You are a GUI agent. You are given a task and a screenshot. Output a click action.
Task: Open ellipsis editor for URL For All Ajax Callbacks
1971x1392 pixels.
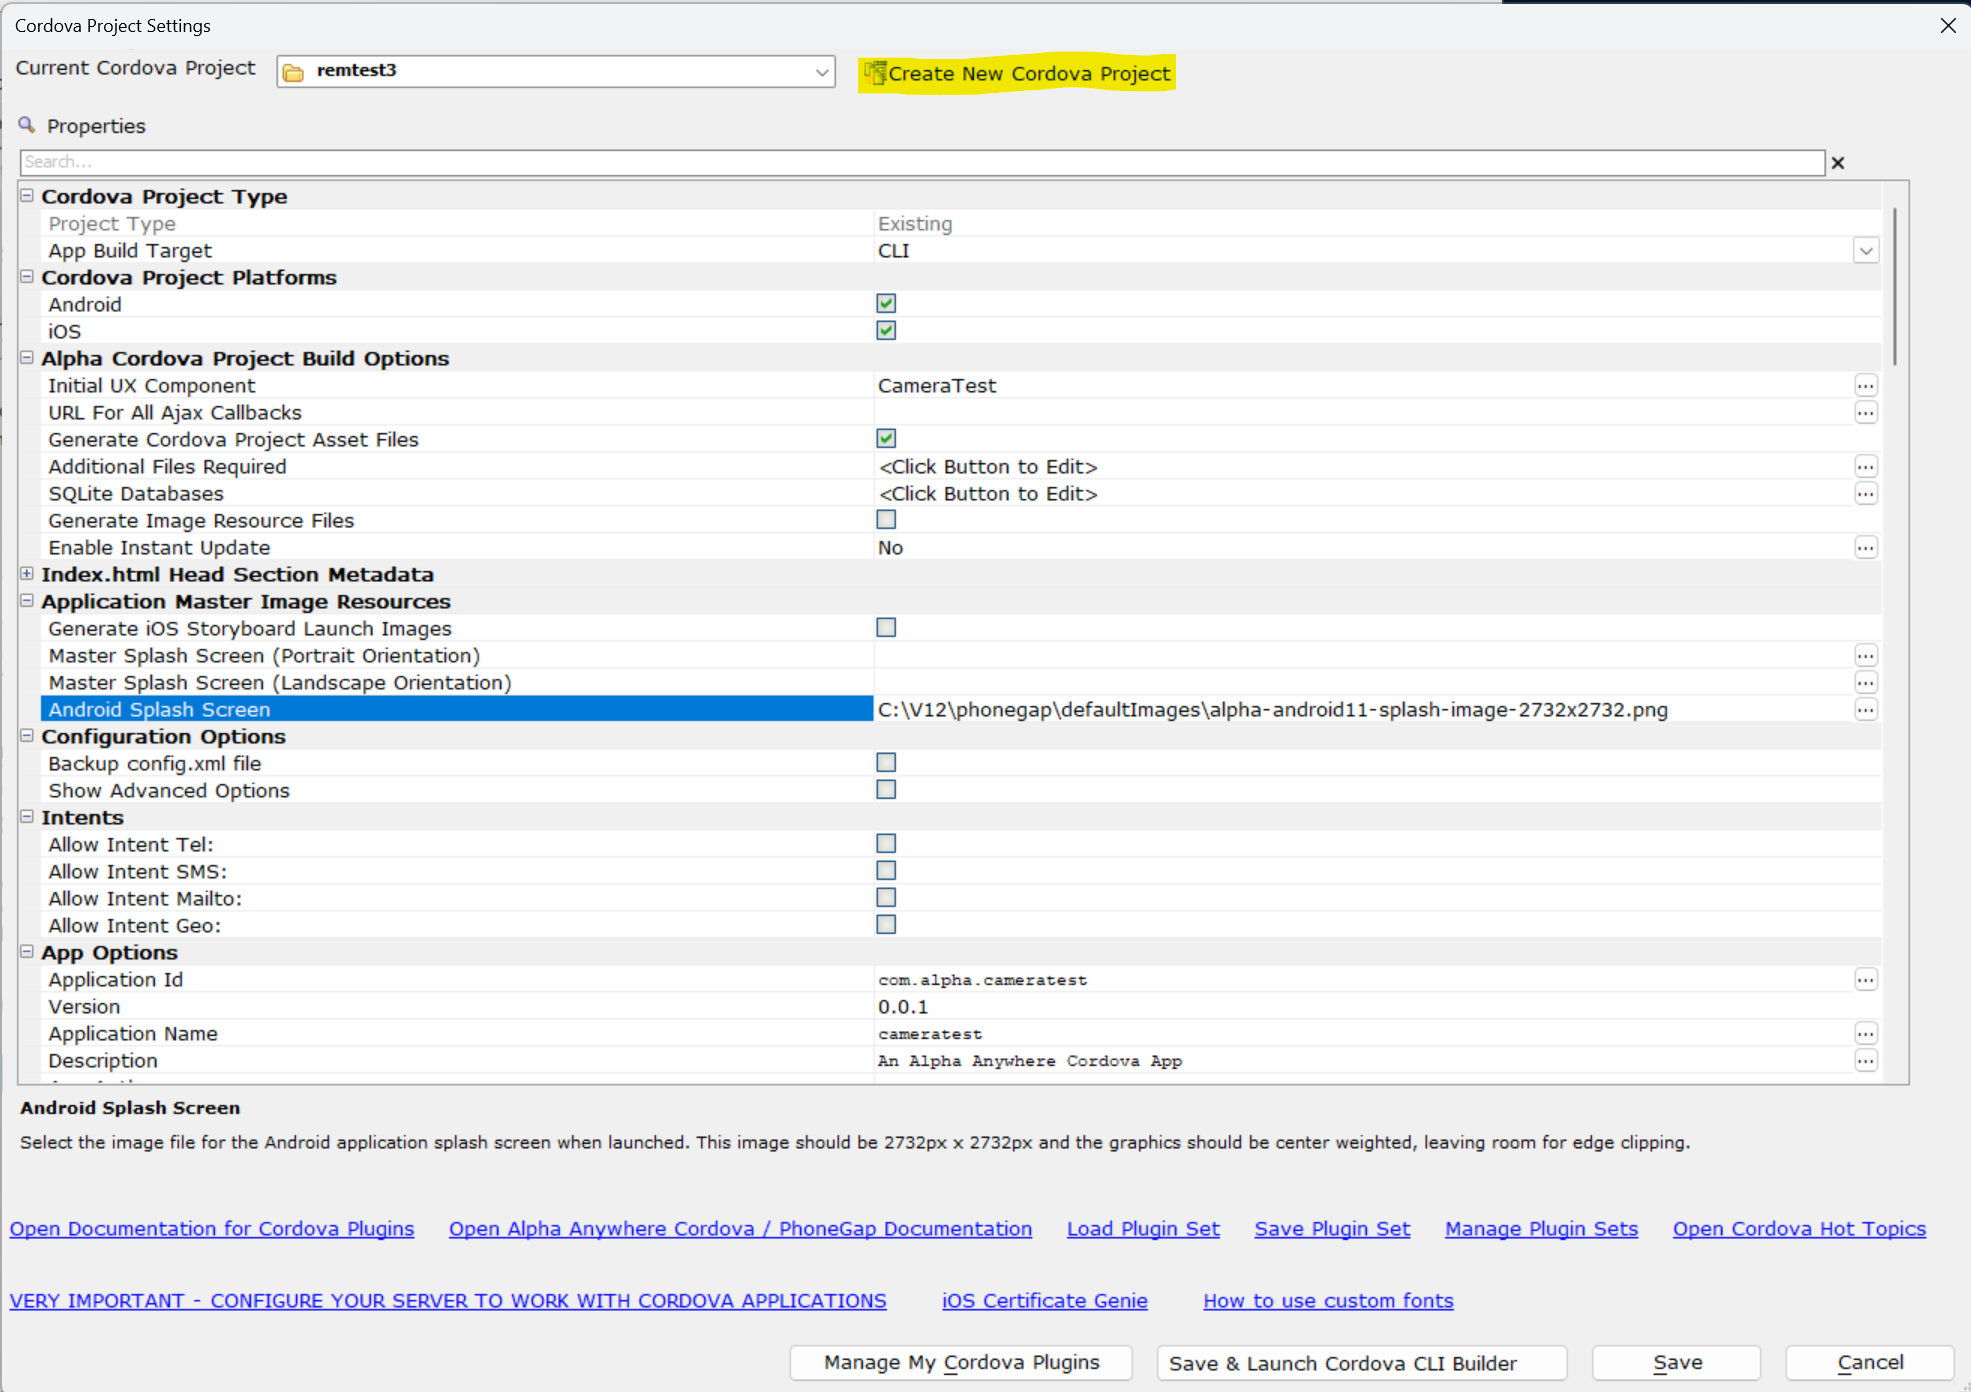(1865, 413)
